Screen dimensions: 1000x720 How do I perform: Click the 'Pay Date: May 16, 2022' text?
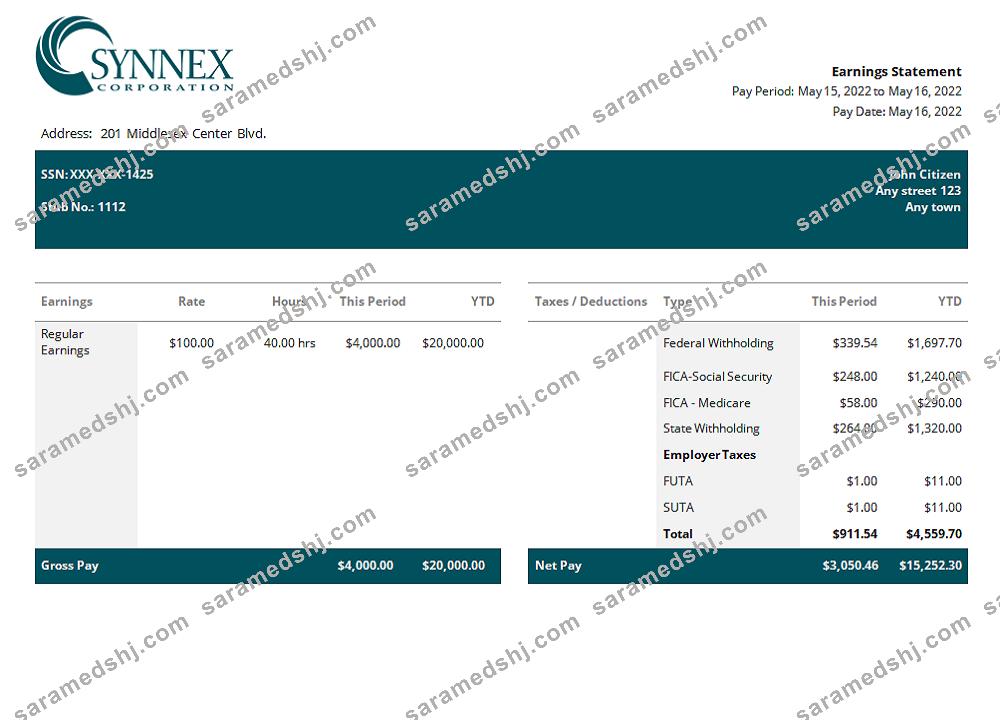(x=897, y=112)
